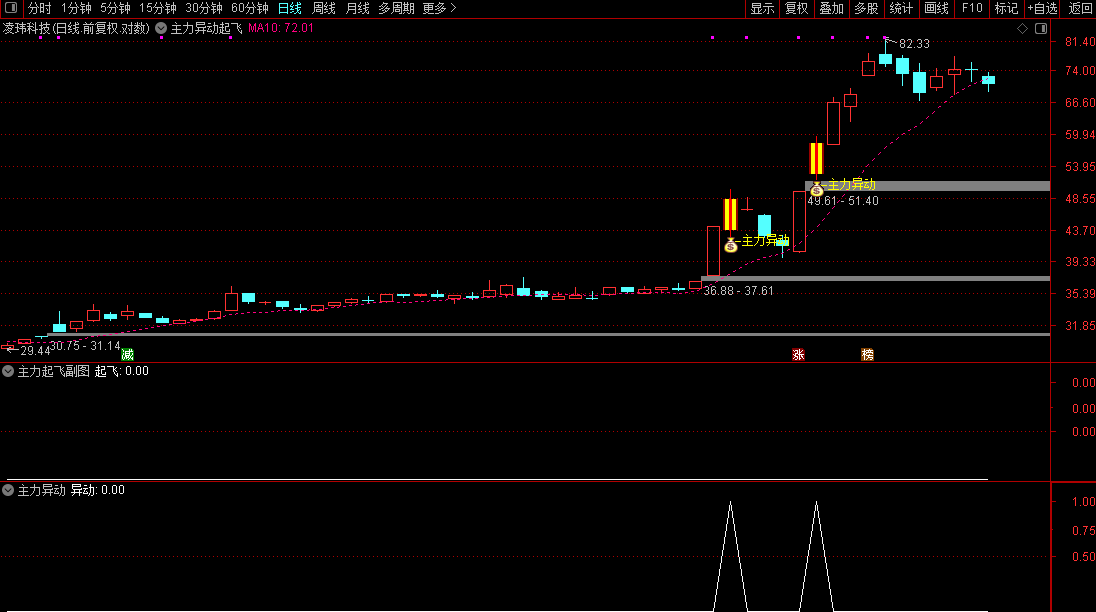Open the 复权 adjustment menu
Viewport: 1096px width, 612px height.
[796, 8]
